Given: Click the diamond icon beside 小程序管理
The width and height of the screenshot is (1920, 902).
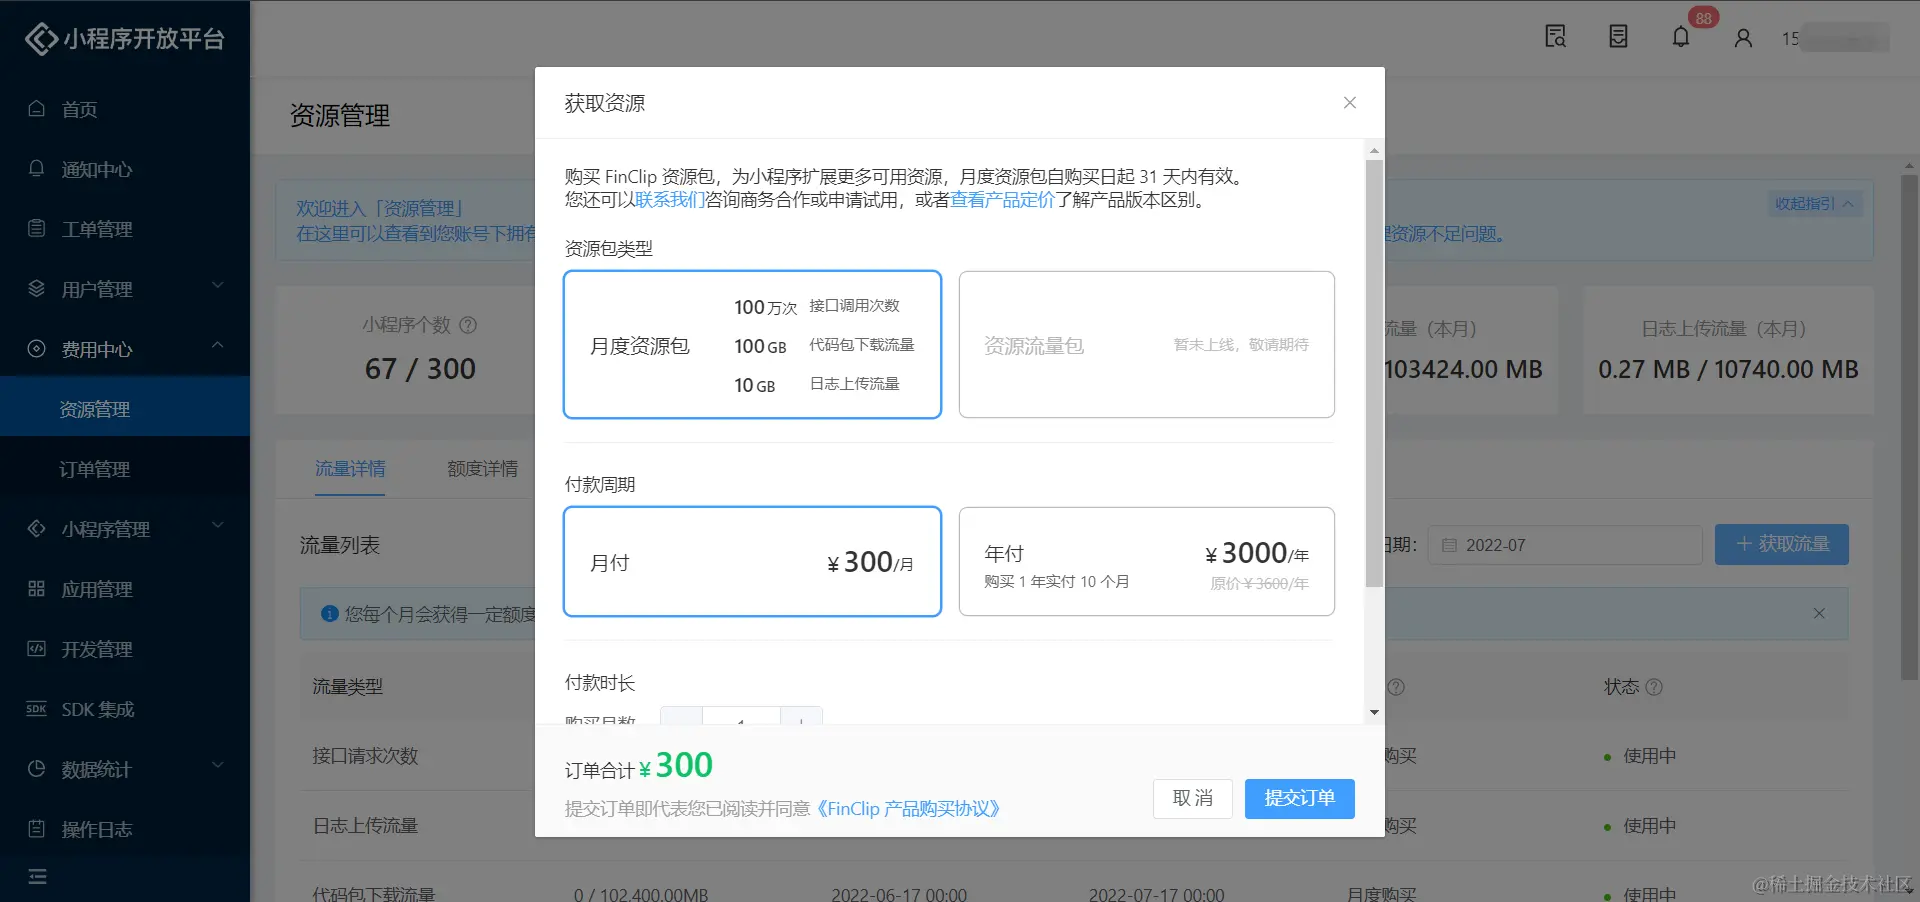Looking at the screenshot, I should pyautogui.click(x=37, y=528).
